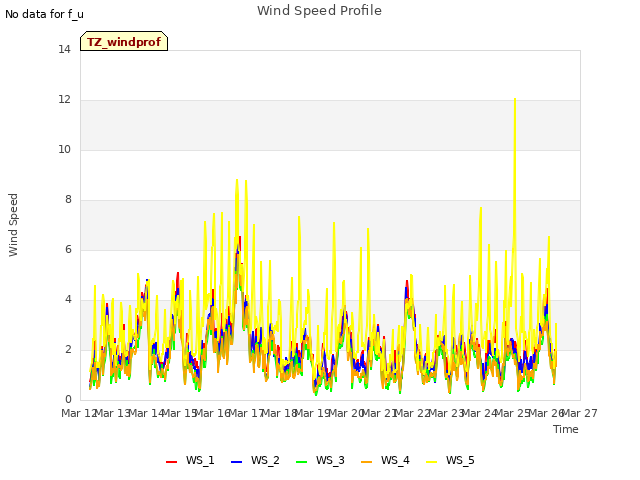The image size is (640, 480).
Task: Toggle the WS_3 legend entry
Action: click(320, 460)
